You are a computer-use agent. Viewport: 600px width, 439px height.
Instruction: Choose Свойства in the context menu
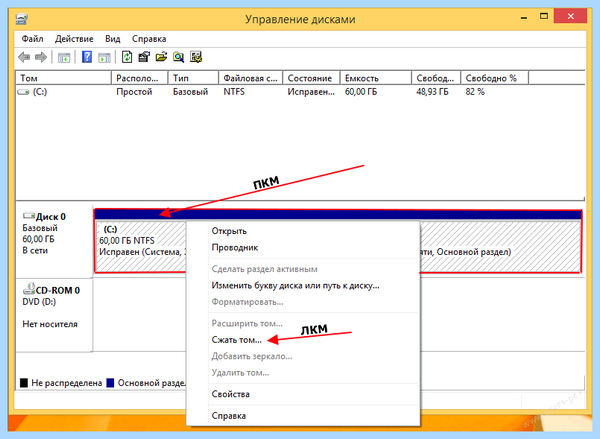tap(314, 394)
